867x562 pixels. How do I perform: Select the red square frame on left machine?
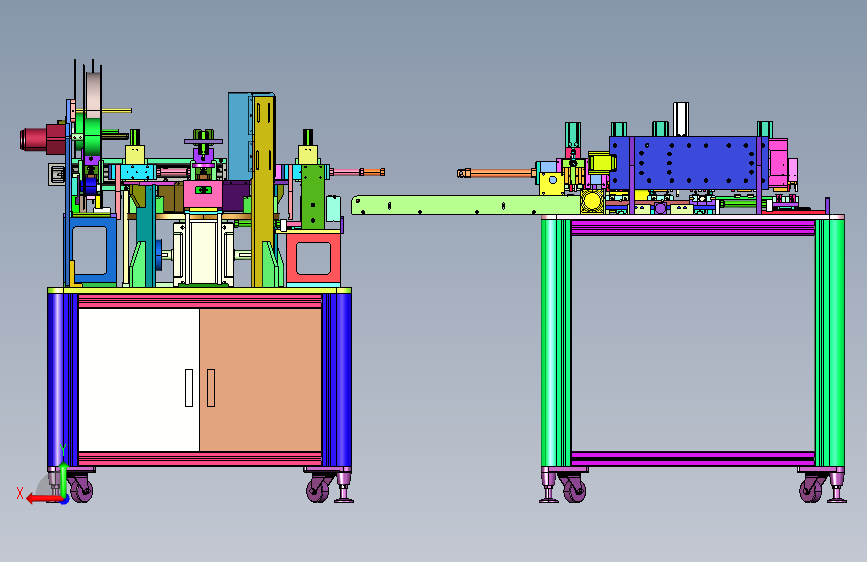[313, 259]
